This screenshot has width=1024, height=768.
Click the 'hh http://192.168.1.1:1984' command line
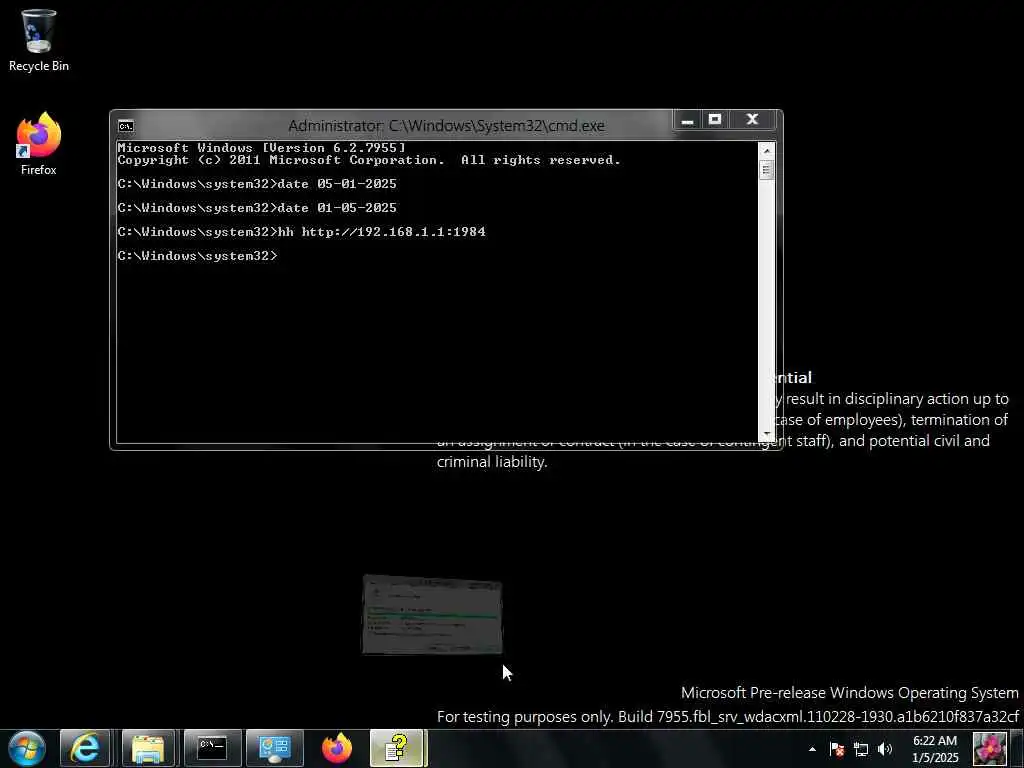click(302, 232)
